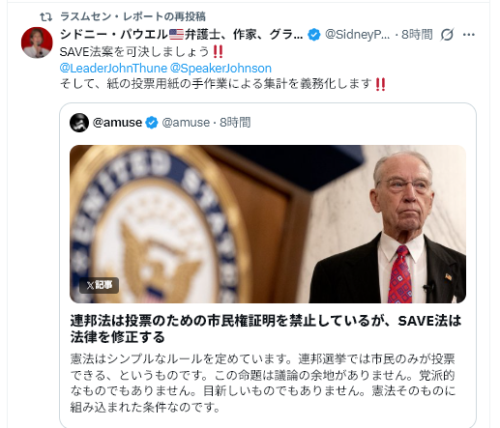The width and height of the screenshot is (500, 428).
Task: Open the three-dot more options menu
Action: pos(469,35)
